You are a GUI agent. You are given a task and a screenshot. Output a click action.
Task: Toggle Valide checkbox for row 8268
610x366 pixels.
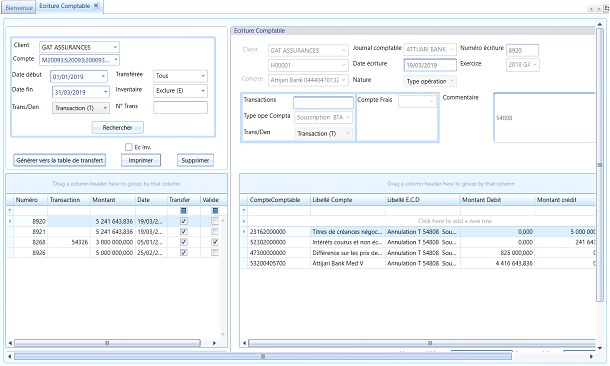215,242
